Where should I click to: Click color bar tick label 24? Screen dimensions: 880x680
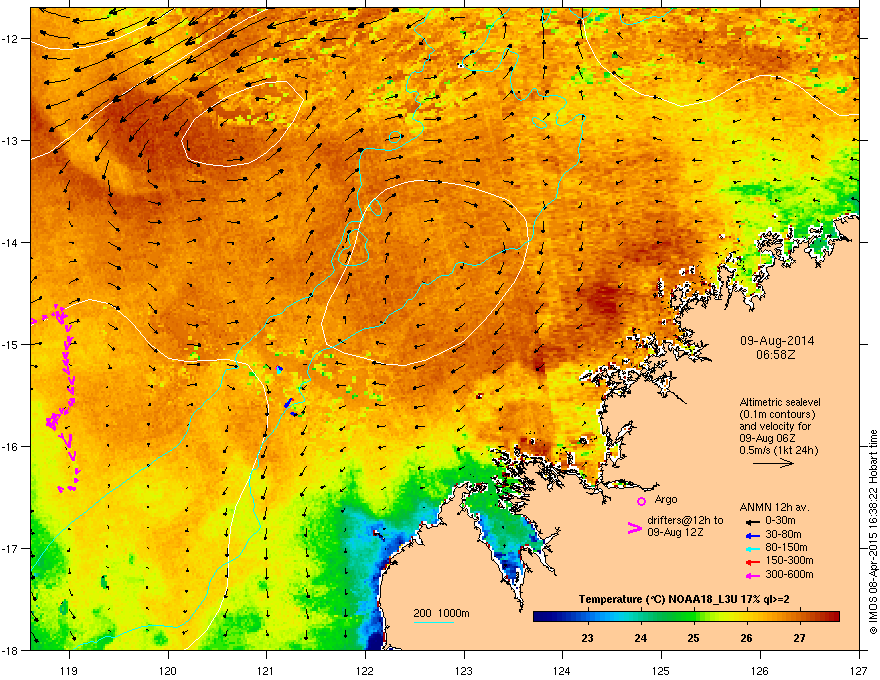tap(640, 638)
